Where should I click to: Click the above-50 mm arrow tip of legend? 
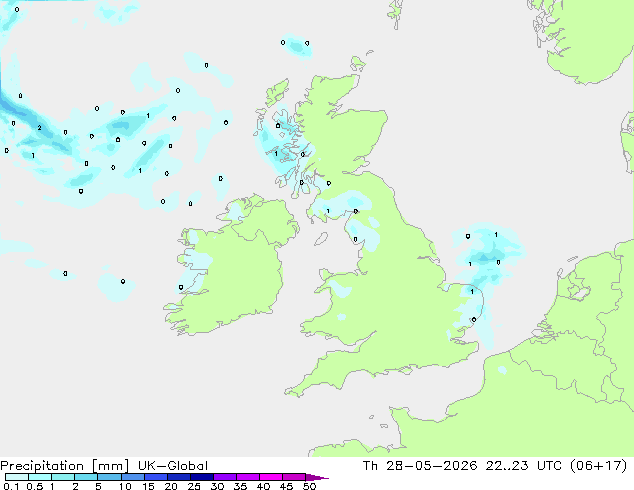tap(317, 477)
